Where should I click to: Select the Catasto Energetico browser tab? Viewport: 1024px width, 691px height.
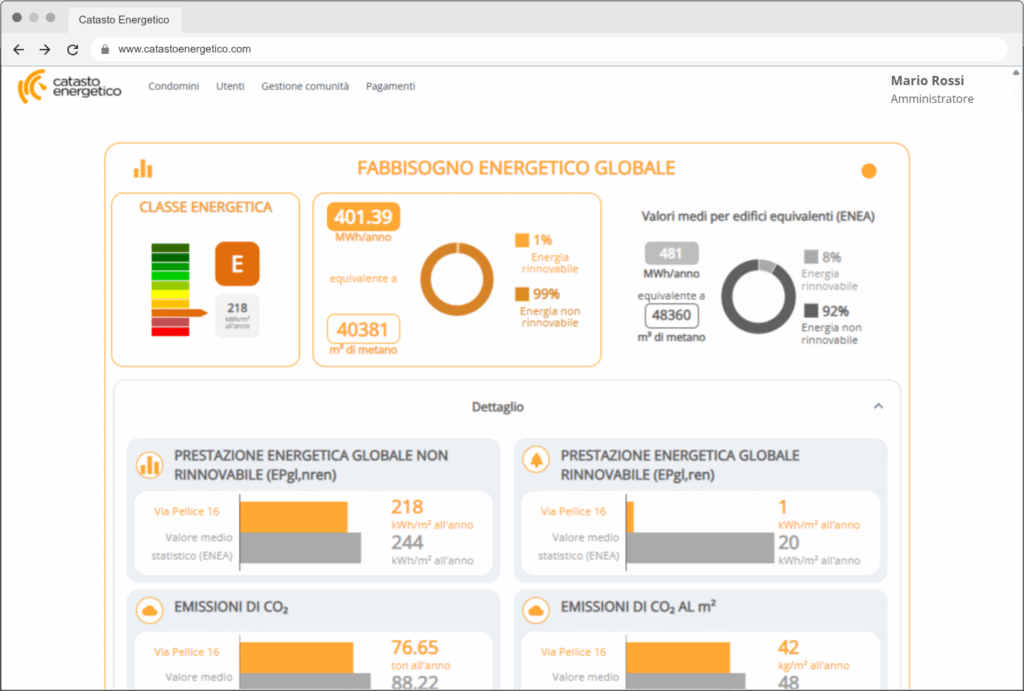(125, 19)
